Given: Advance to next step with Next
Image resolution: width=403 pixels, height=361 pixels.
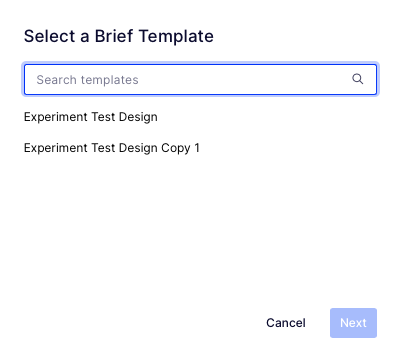Looking at the screenshot, I should point(353,323).
